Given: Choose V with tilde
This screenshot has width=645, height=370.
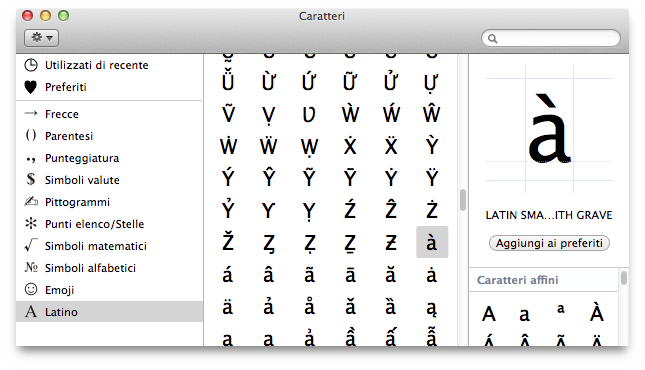Looking at the screenshot, I should pyautogui.click(x=228, y=114).
